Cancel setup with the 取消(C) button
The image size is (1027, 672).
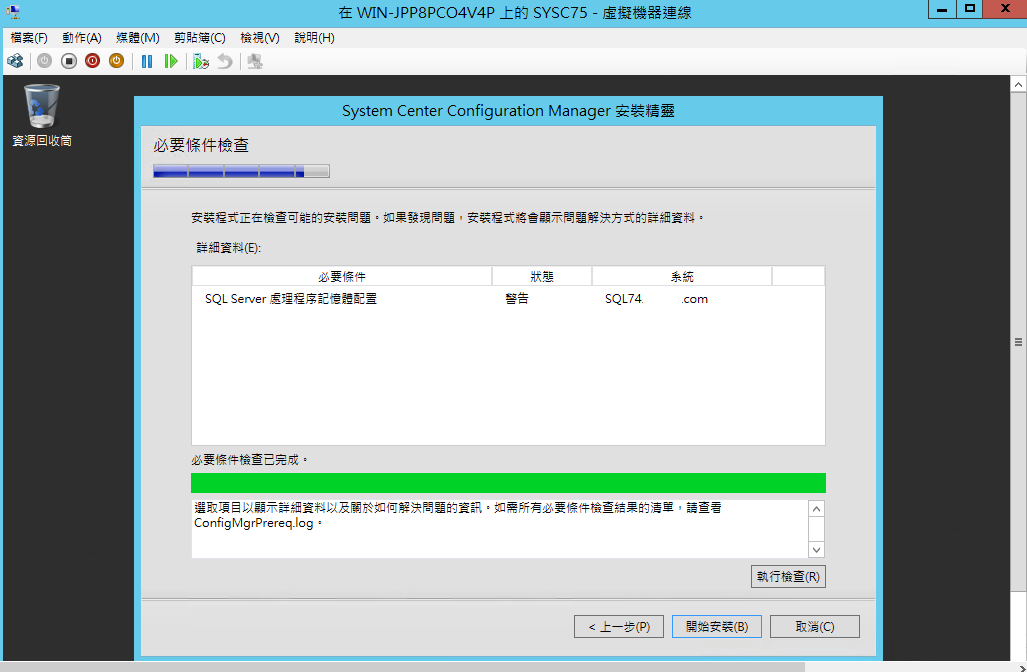coord(815,627)
